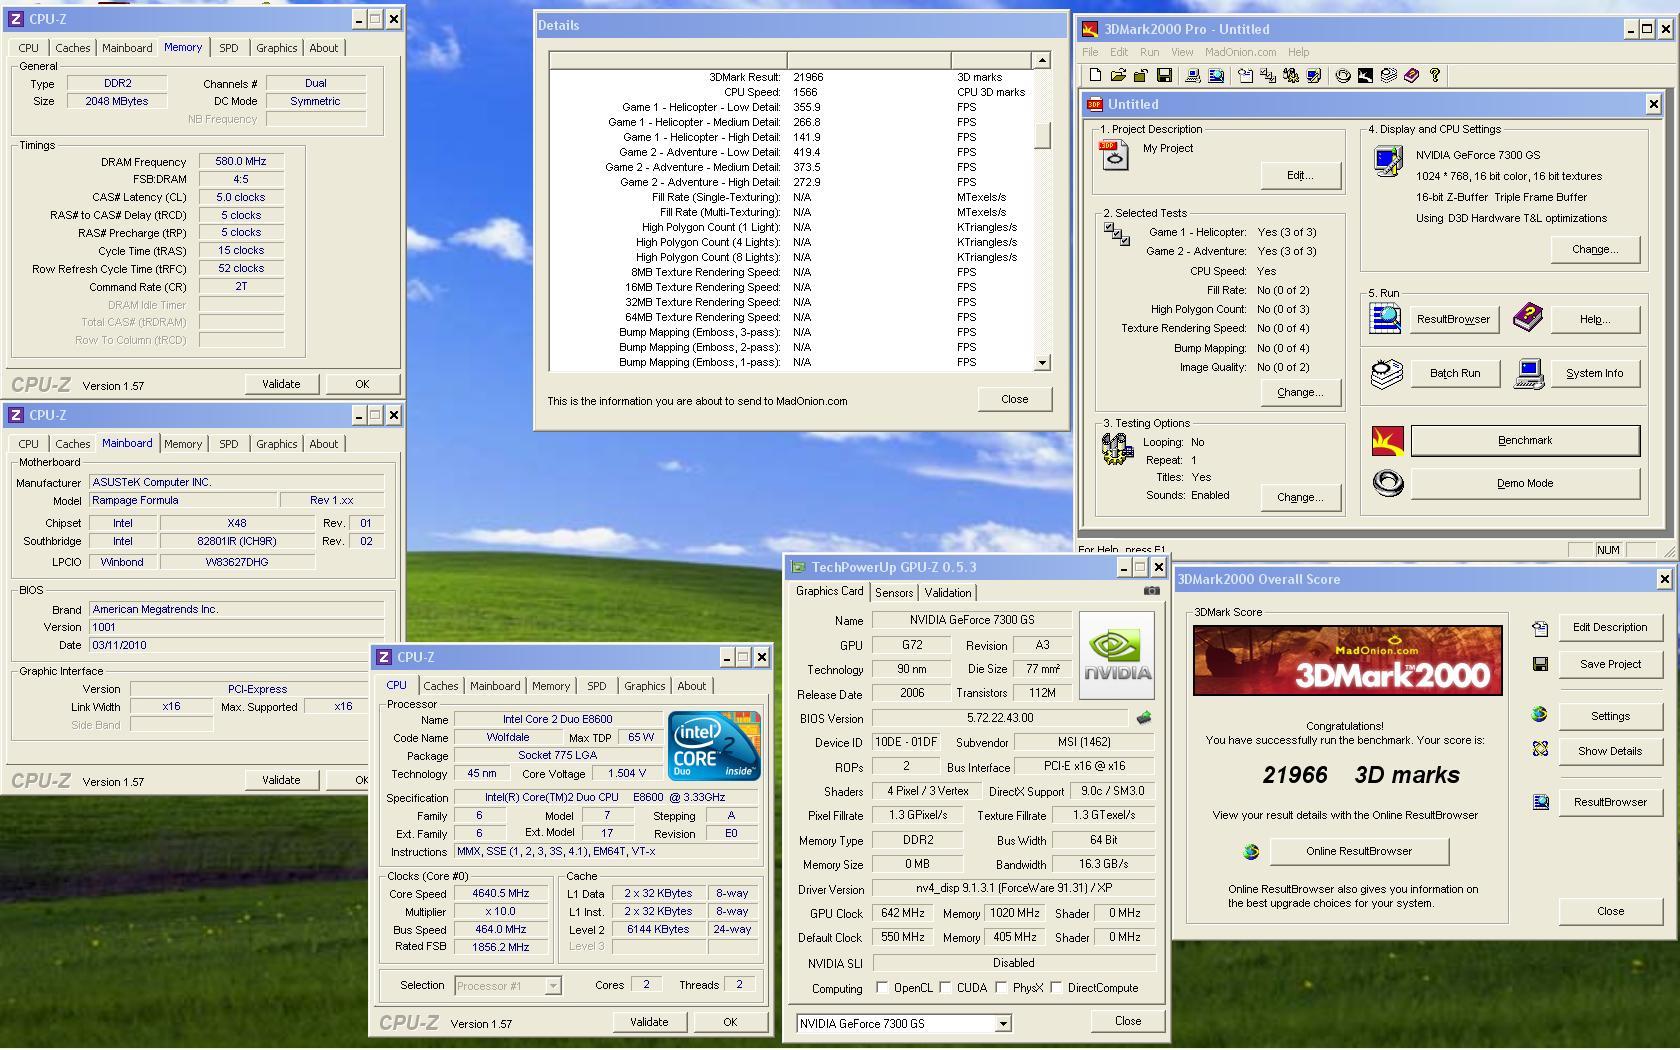The height and width of the screenshot is (1050, 1680).
Task: Switch to Sensors tab in GPU-Z
Action: (x=893, y=592)
